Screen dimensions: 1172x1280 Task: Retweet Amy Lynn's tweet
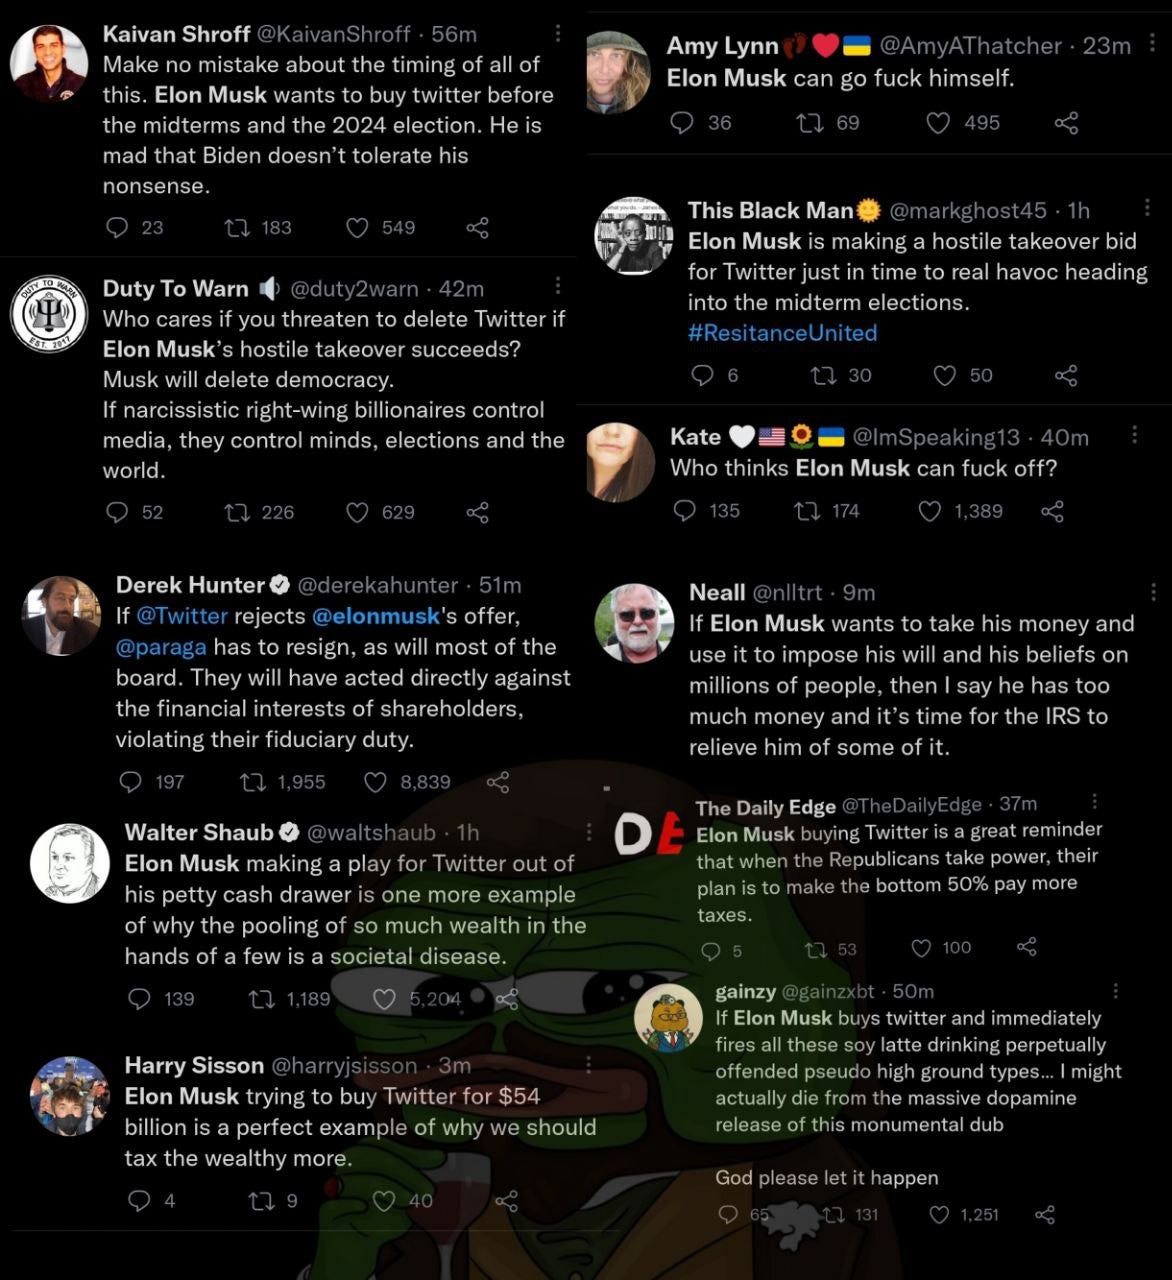pyautogui.click(x=808, y=123)
